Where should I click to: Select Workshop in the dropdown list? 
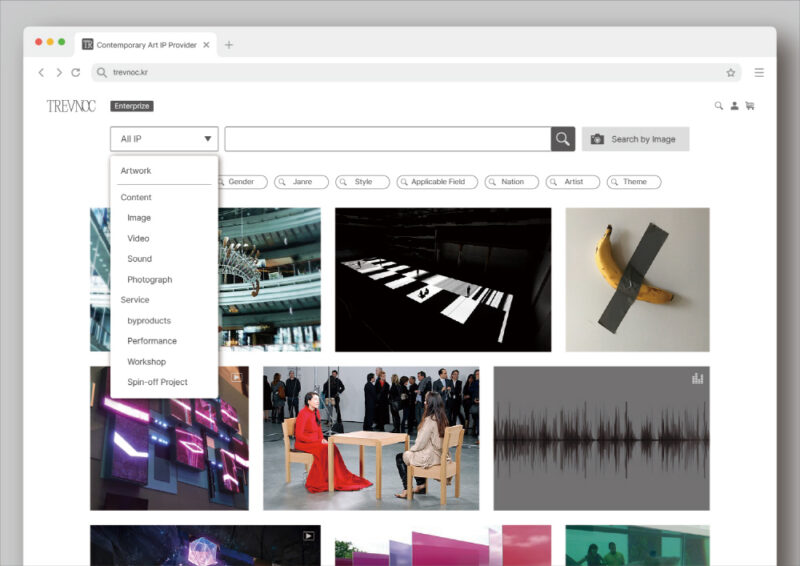tap(146, 361)
